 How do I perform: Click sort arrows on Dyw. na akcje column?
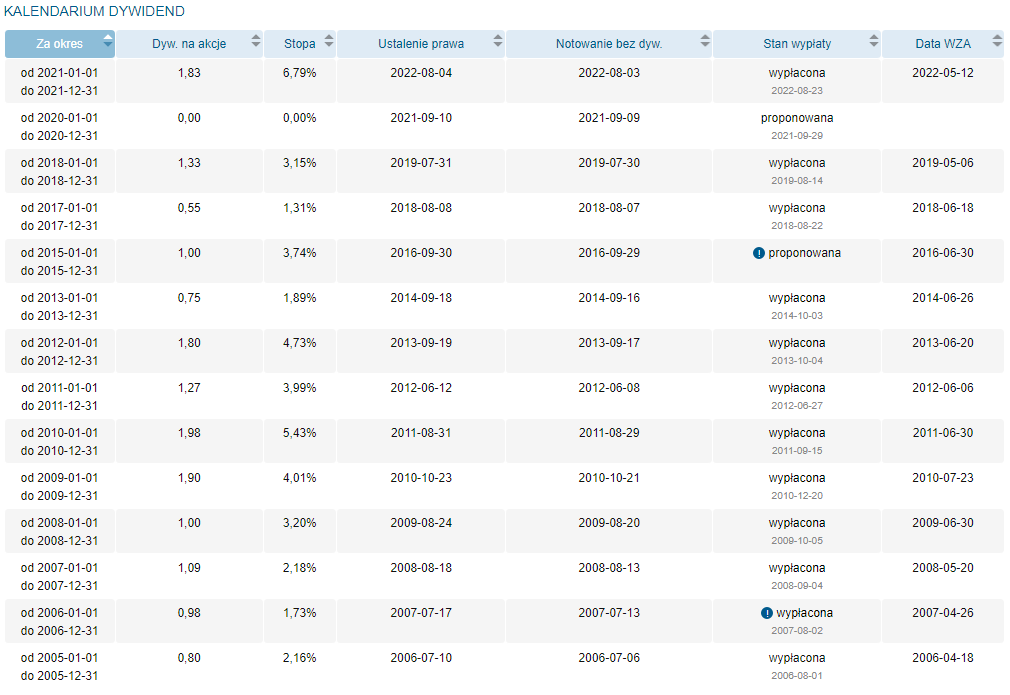coord(256,41)
